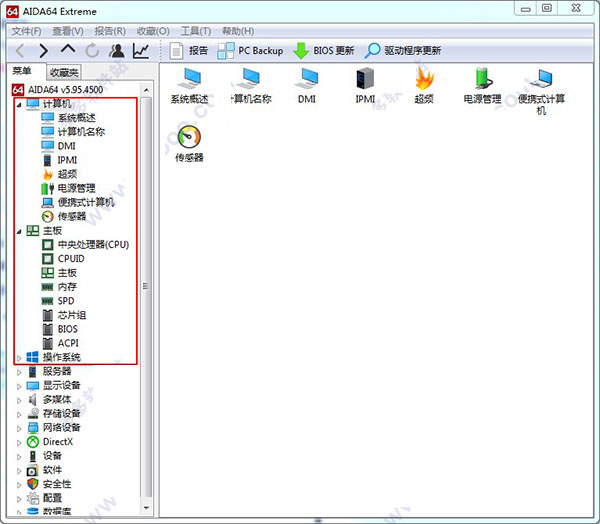The image size is (600, 524).
Task: Open the 传感器 gauge icon in right pane
Action: [189, 144]
